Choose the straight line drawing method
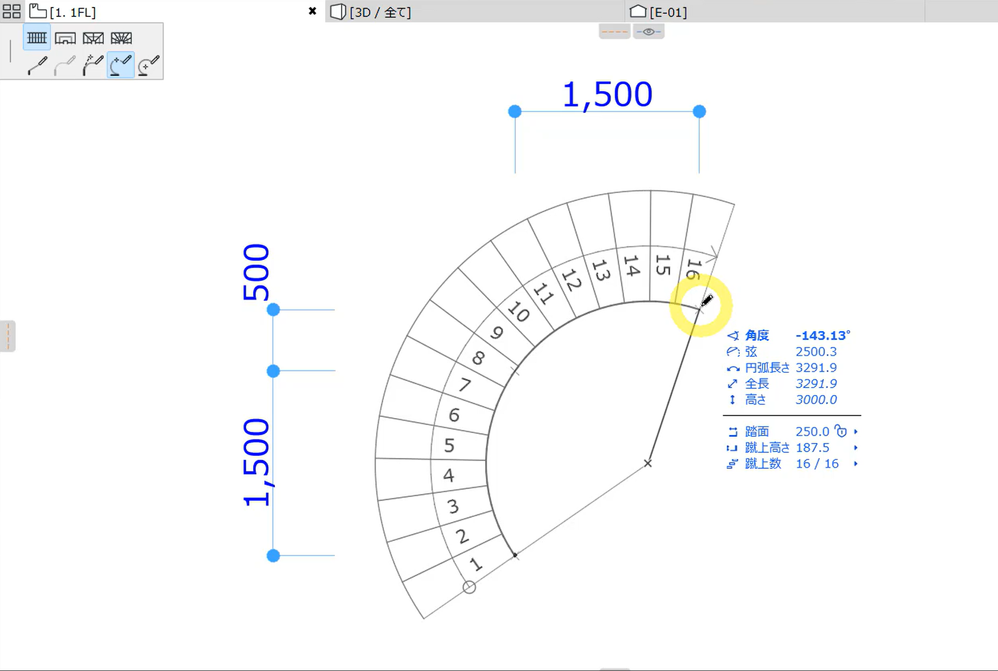The image size is (998, 671). [37, 65]
